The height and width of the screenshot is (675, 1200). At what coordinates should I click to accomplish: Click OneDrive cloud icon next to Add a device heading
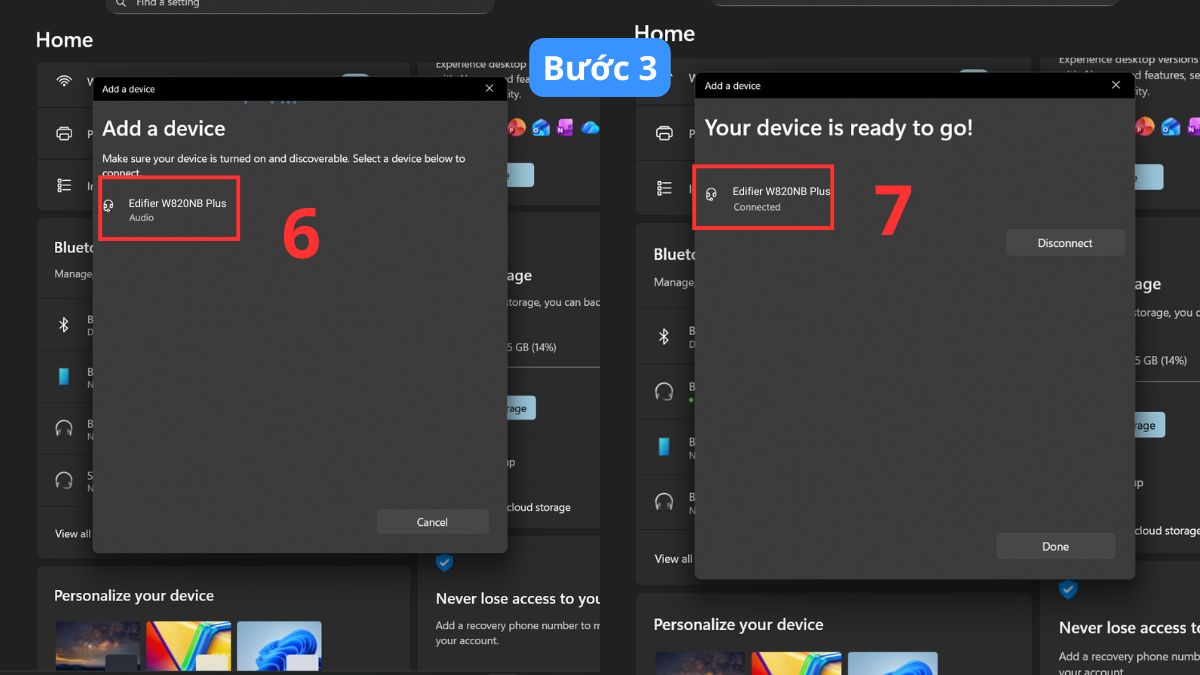coord(589,127)
